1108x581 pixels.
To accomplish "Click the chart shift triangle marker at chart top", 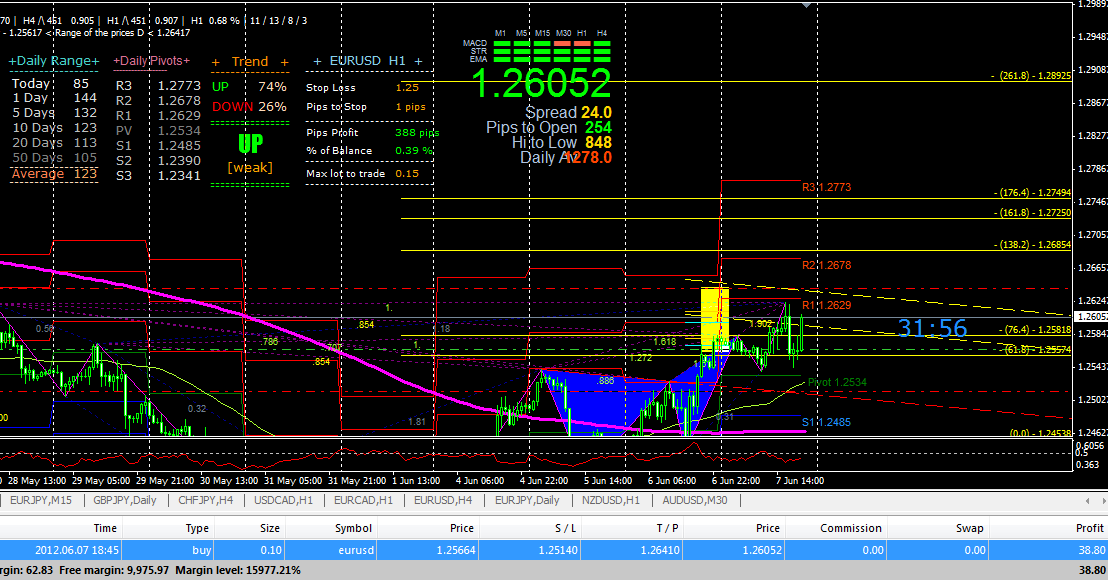I will click(x=806, y=5).
